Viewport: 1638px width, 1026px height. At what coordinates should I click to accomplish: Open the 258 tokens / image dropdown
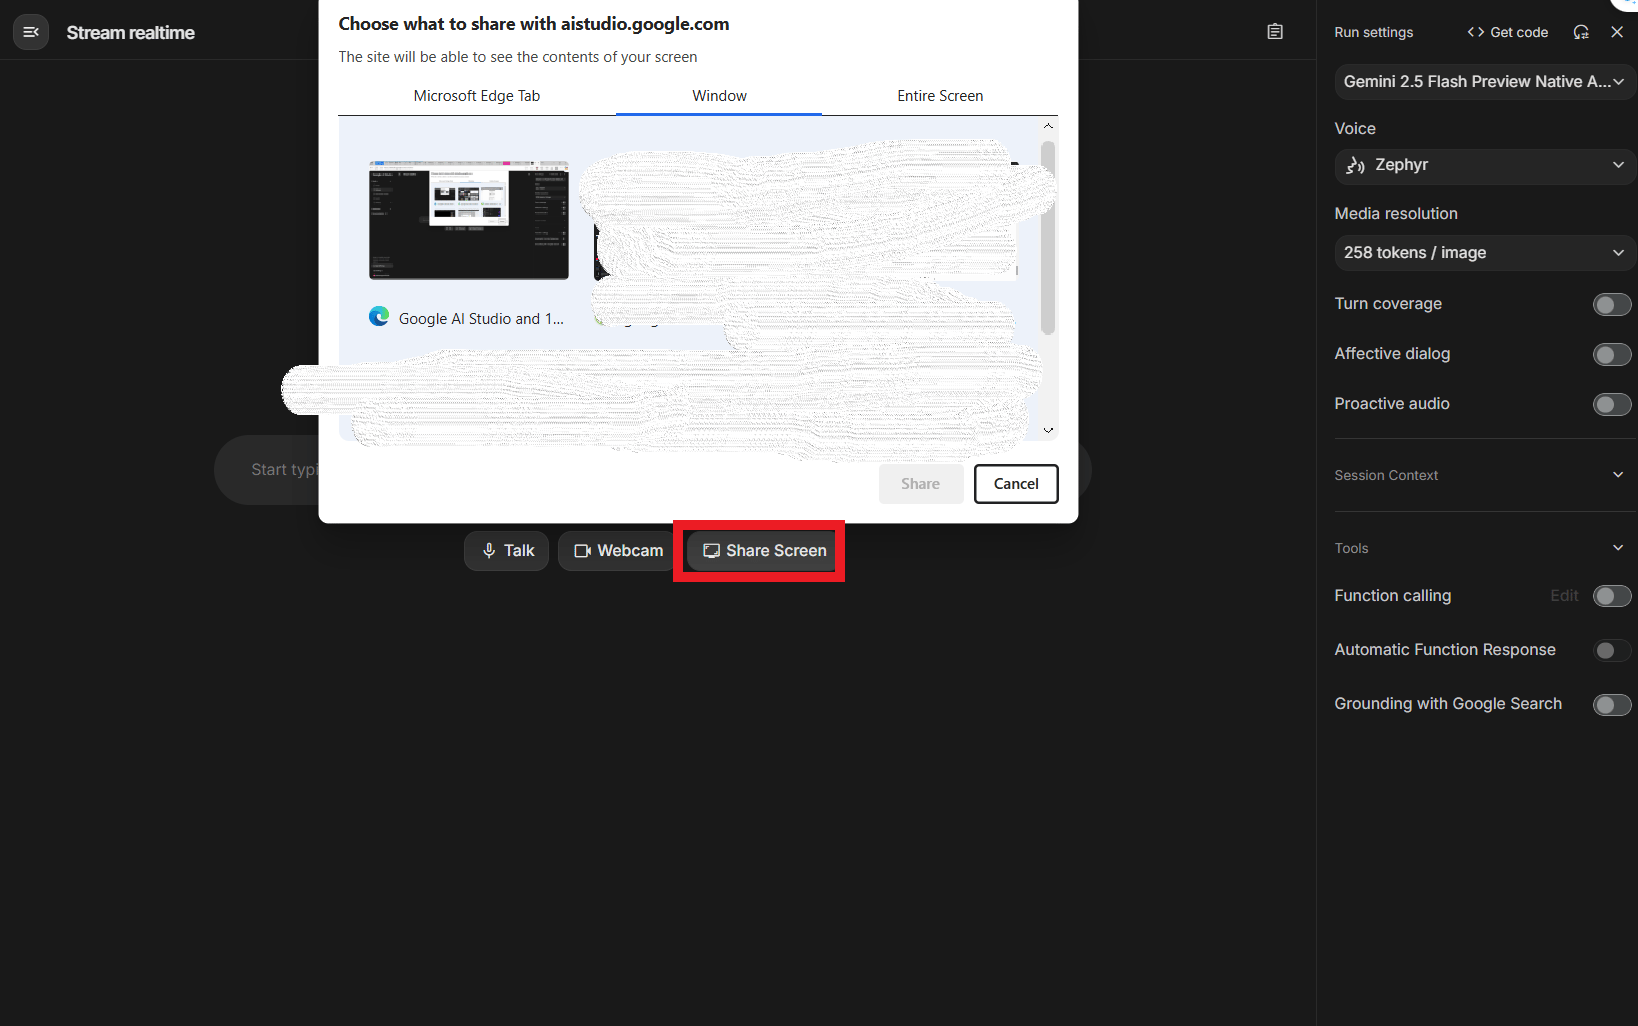pyautogui.click(x=1485, y=253)
